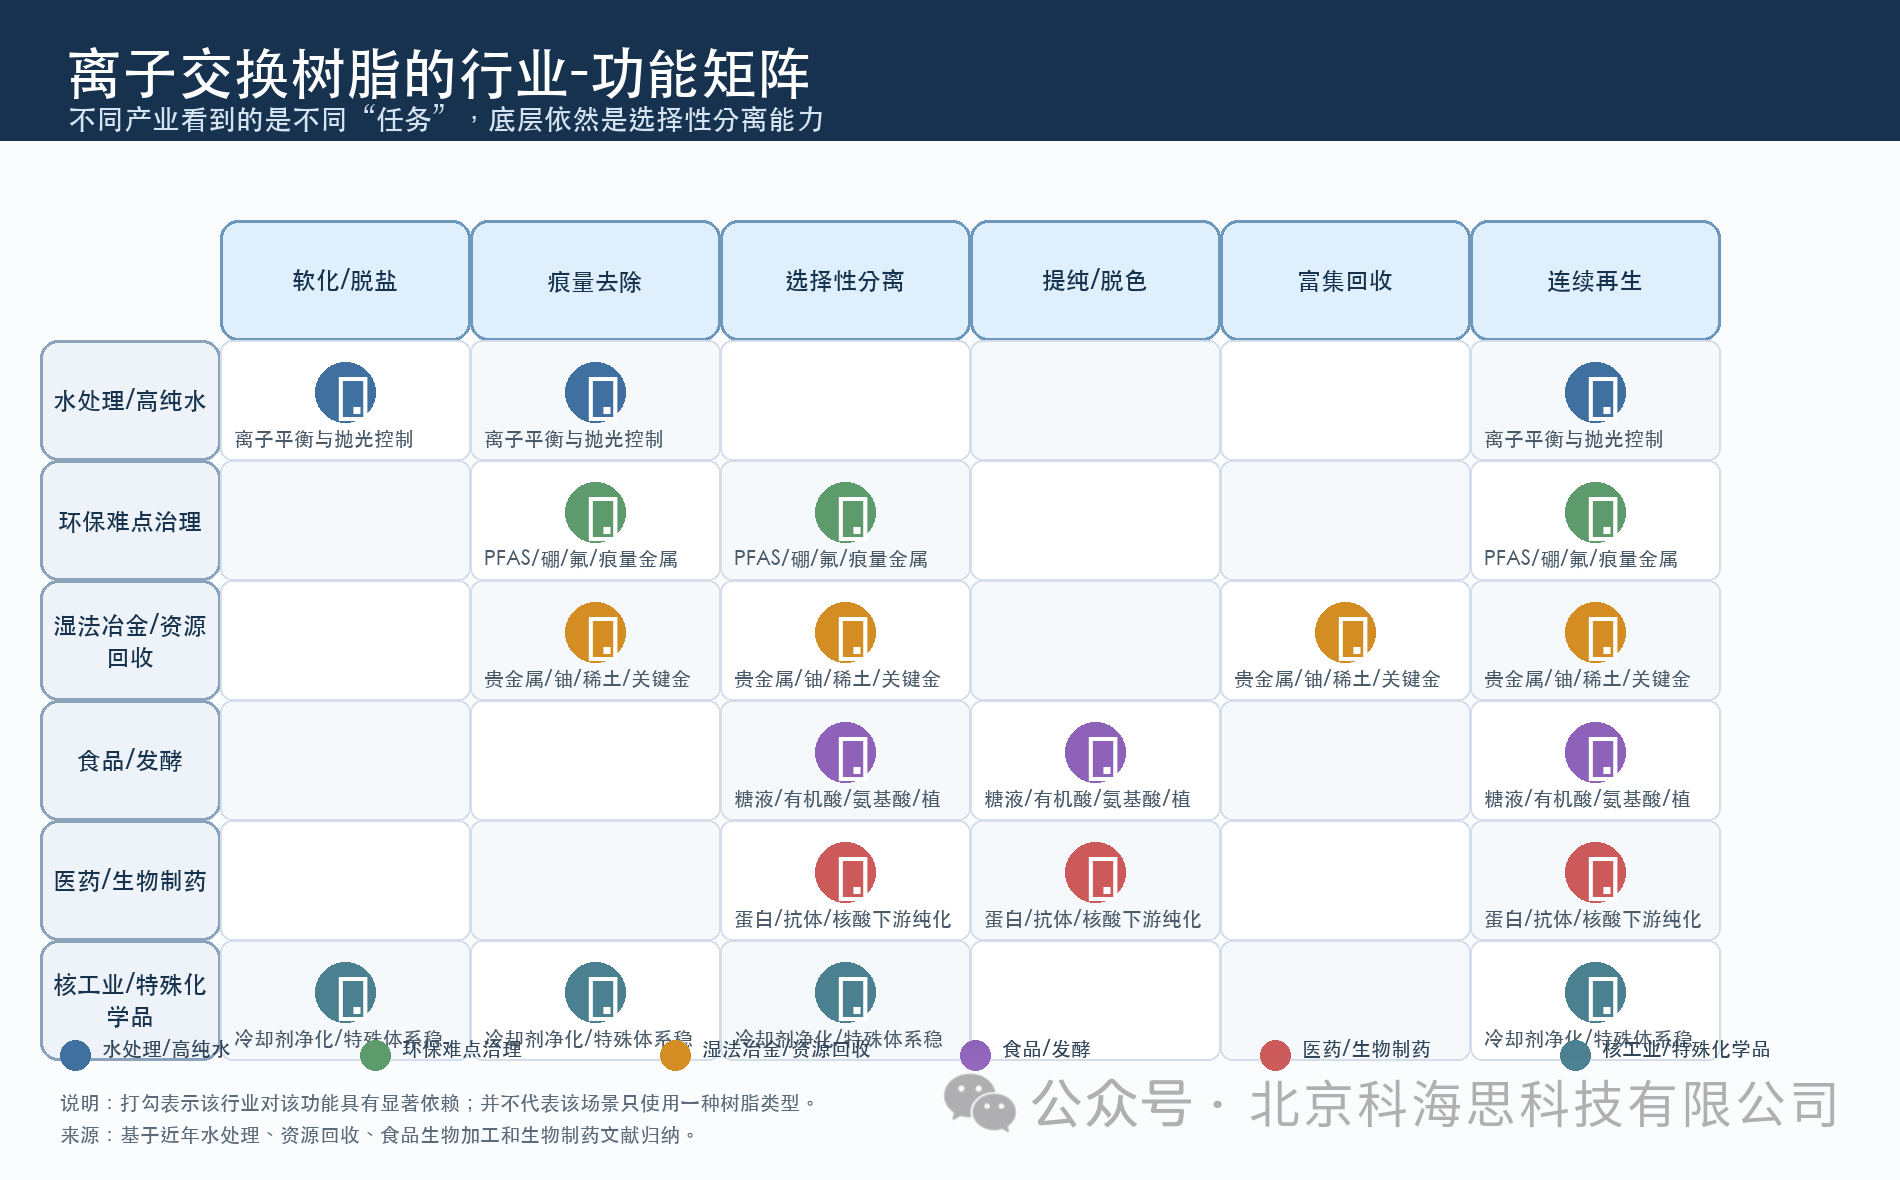The width and height of the screenshot is (1900, 1180).
Task: Click orange icon under 选择性分离 in 湿法冶金 row
Action: pyautogui.click(x=845, y=633)
